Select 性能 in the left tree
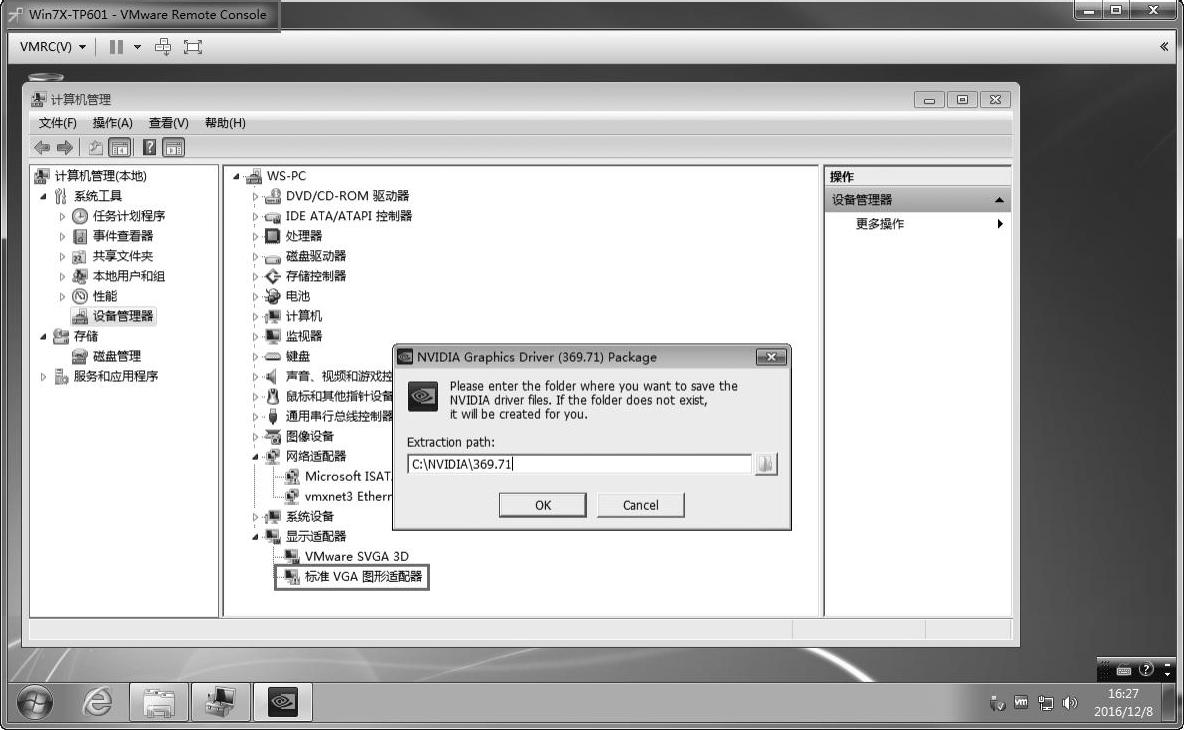1184x730 pixels. (104, 296)
